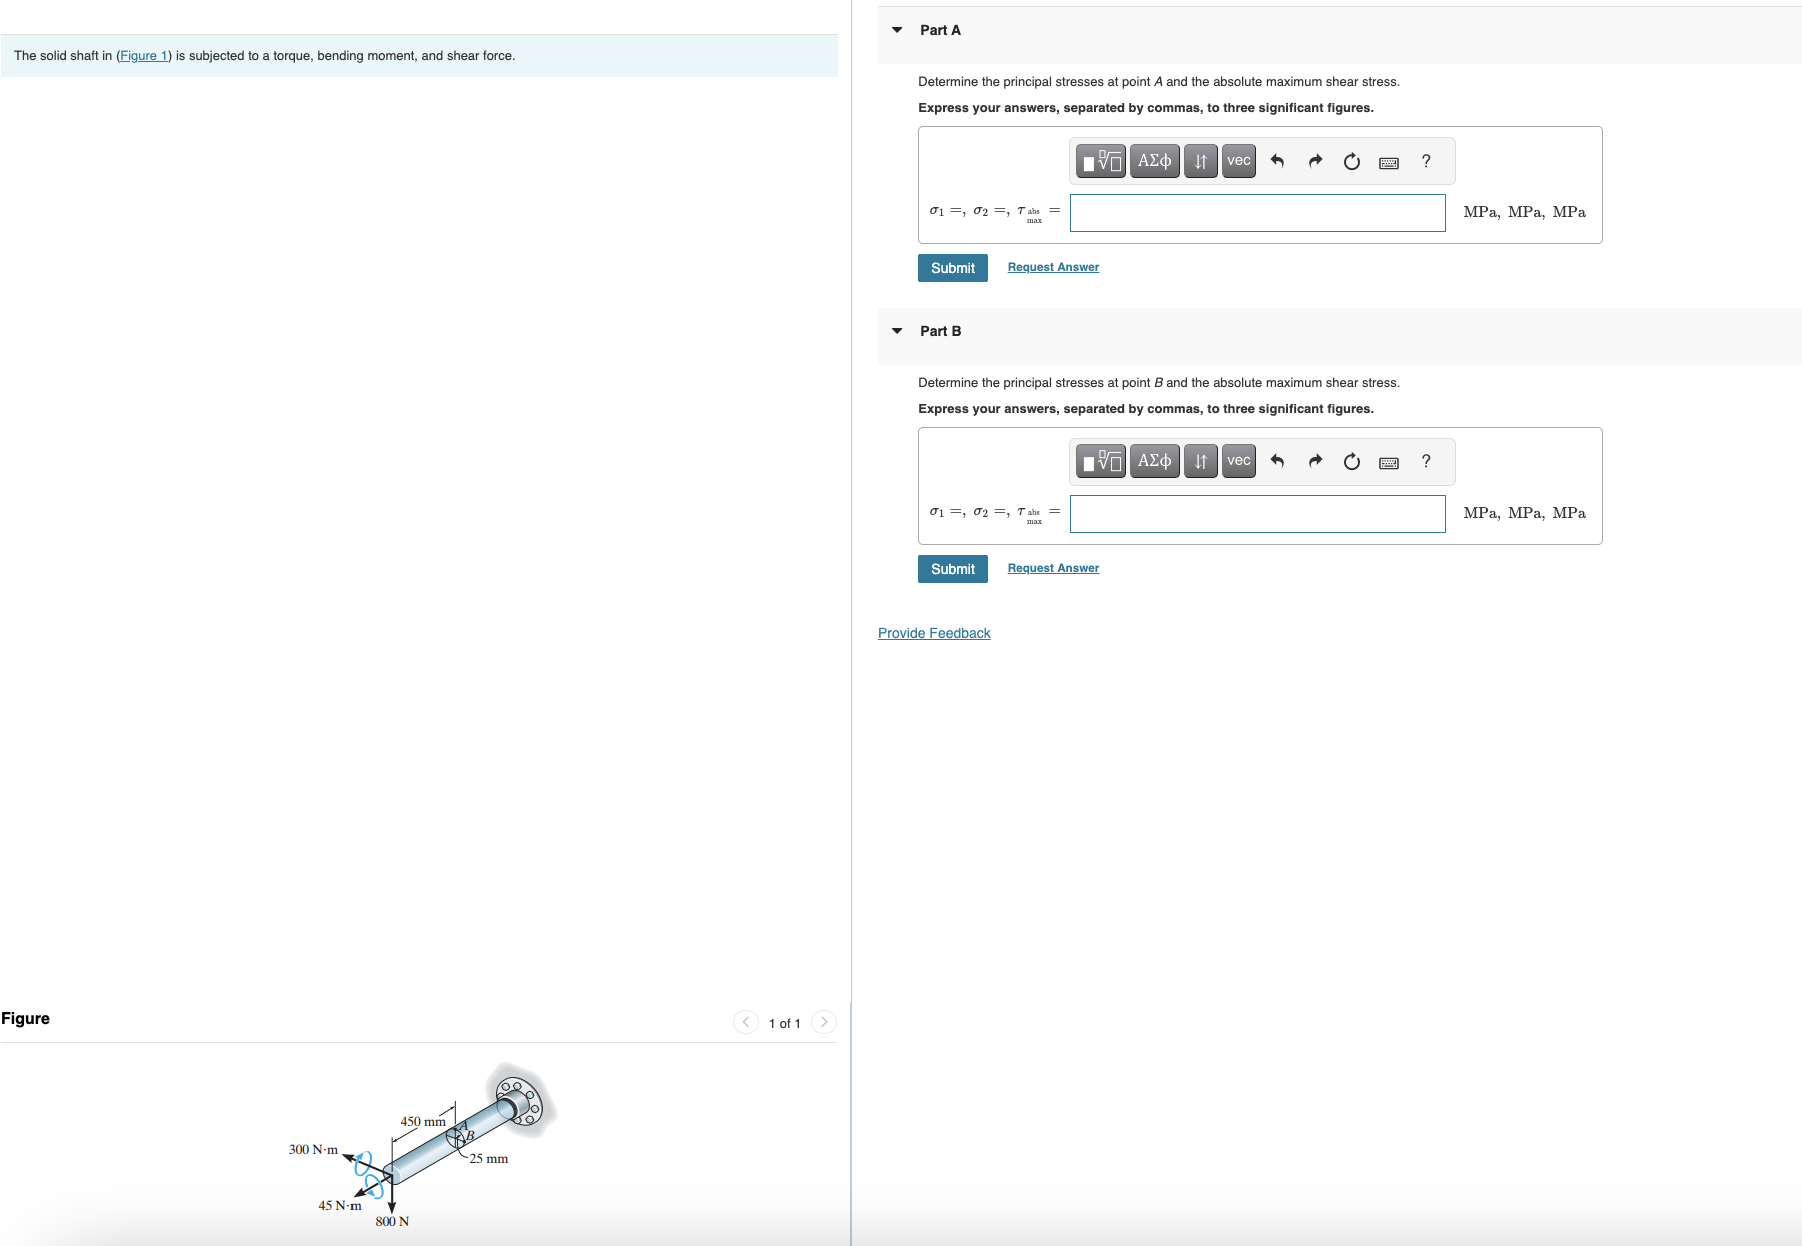This screenshot has width=1802, height=1246.
Task: Click the vec button in Part B toolbar
Action: pyautogui.click(x=1239, y=461)
